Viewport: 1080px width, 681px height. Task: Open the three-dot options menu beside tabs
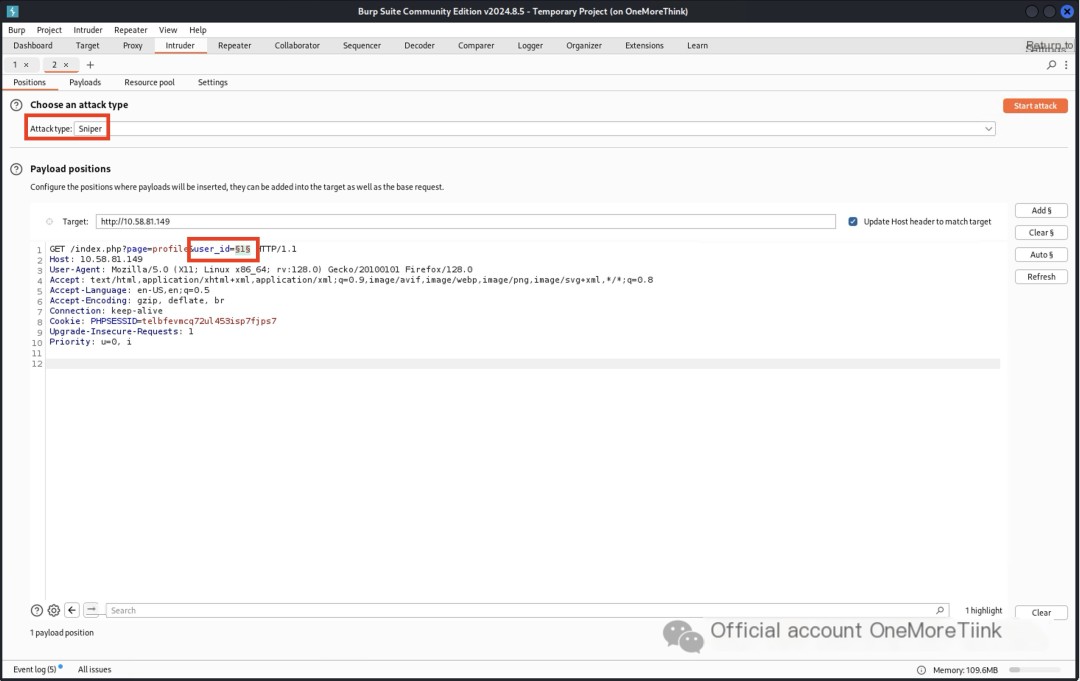point(1066,65)
